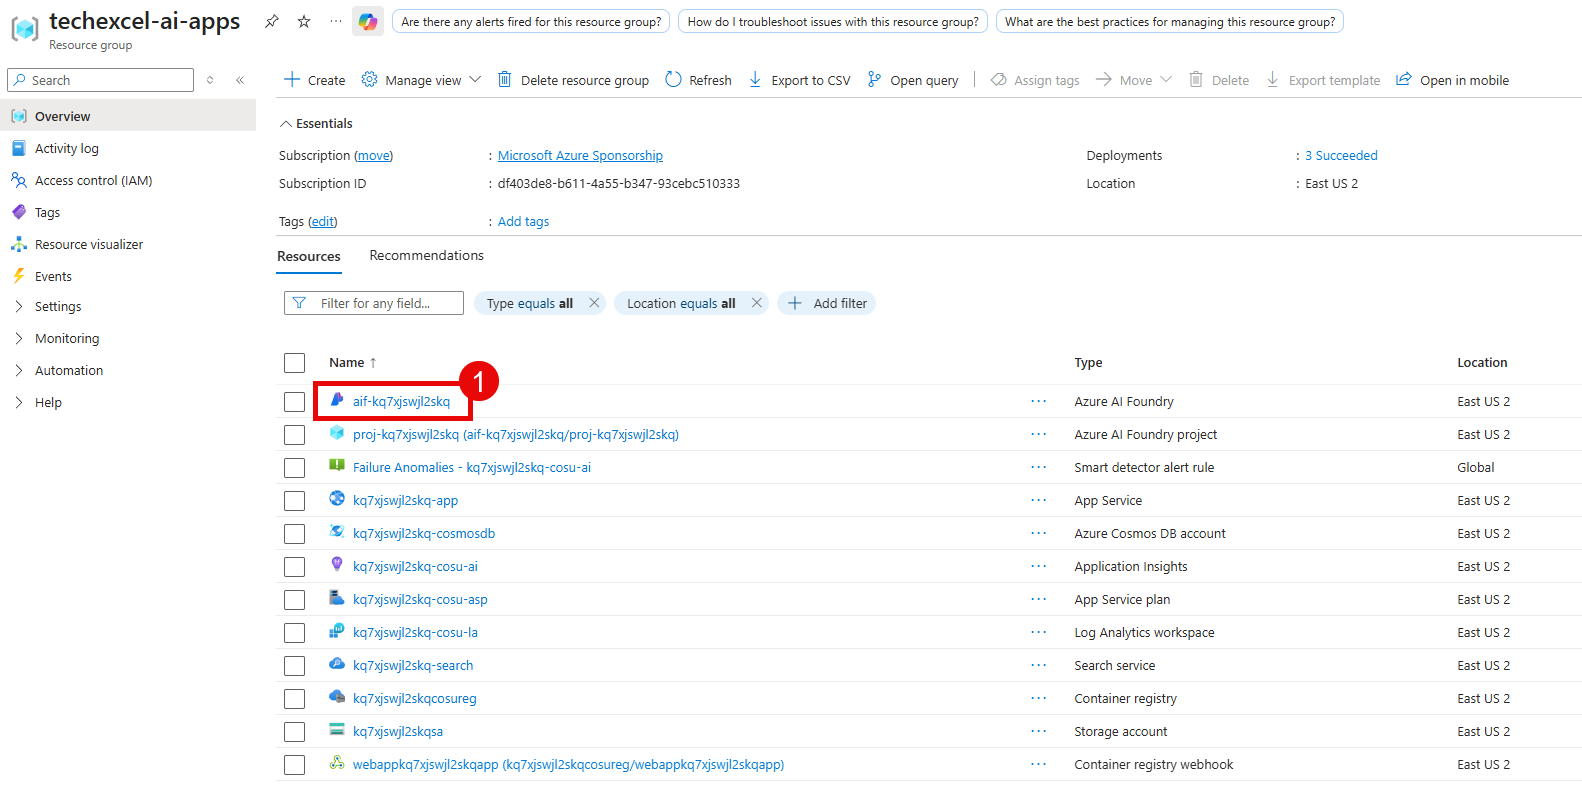Image resolution: width=1582 pixels, height=806 pixels.
Task: Open in mobile
Action: (1453, 80)
